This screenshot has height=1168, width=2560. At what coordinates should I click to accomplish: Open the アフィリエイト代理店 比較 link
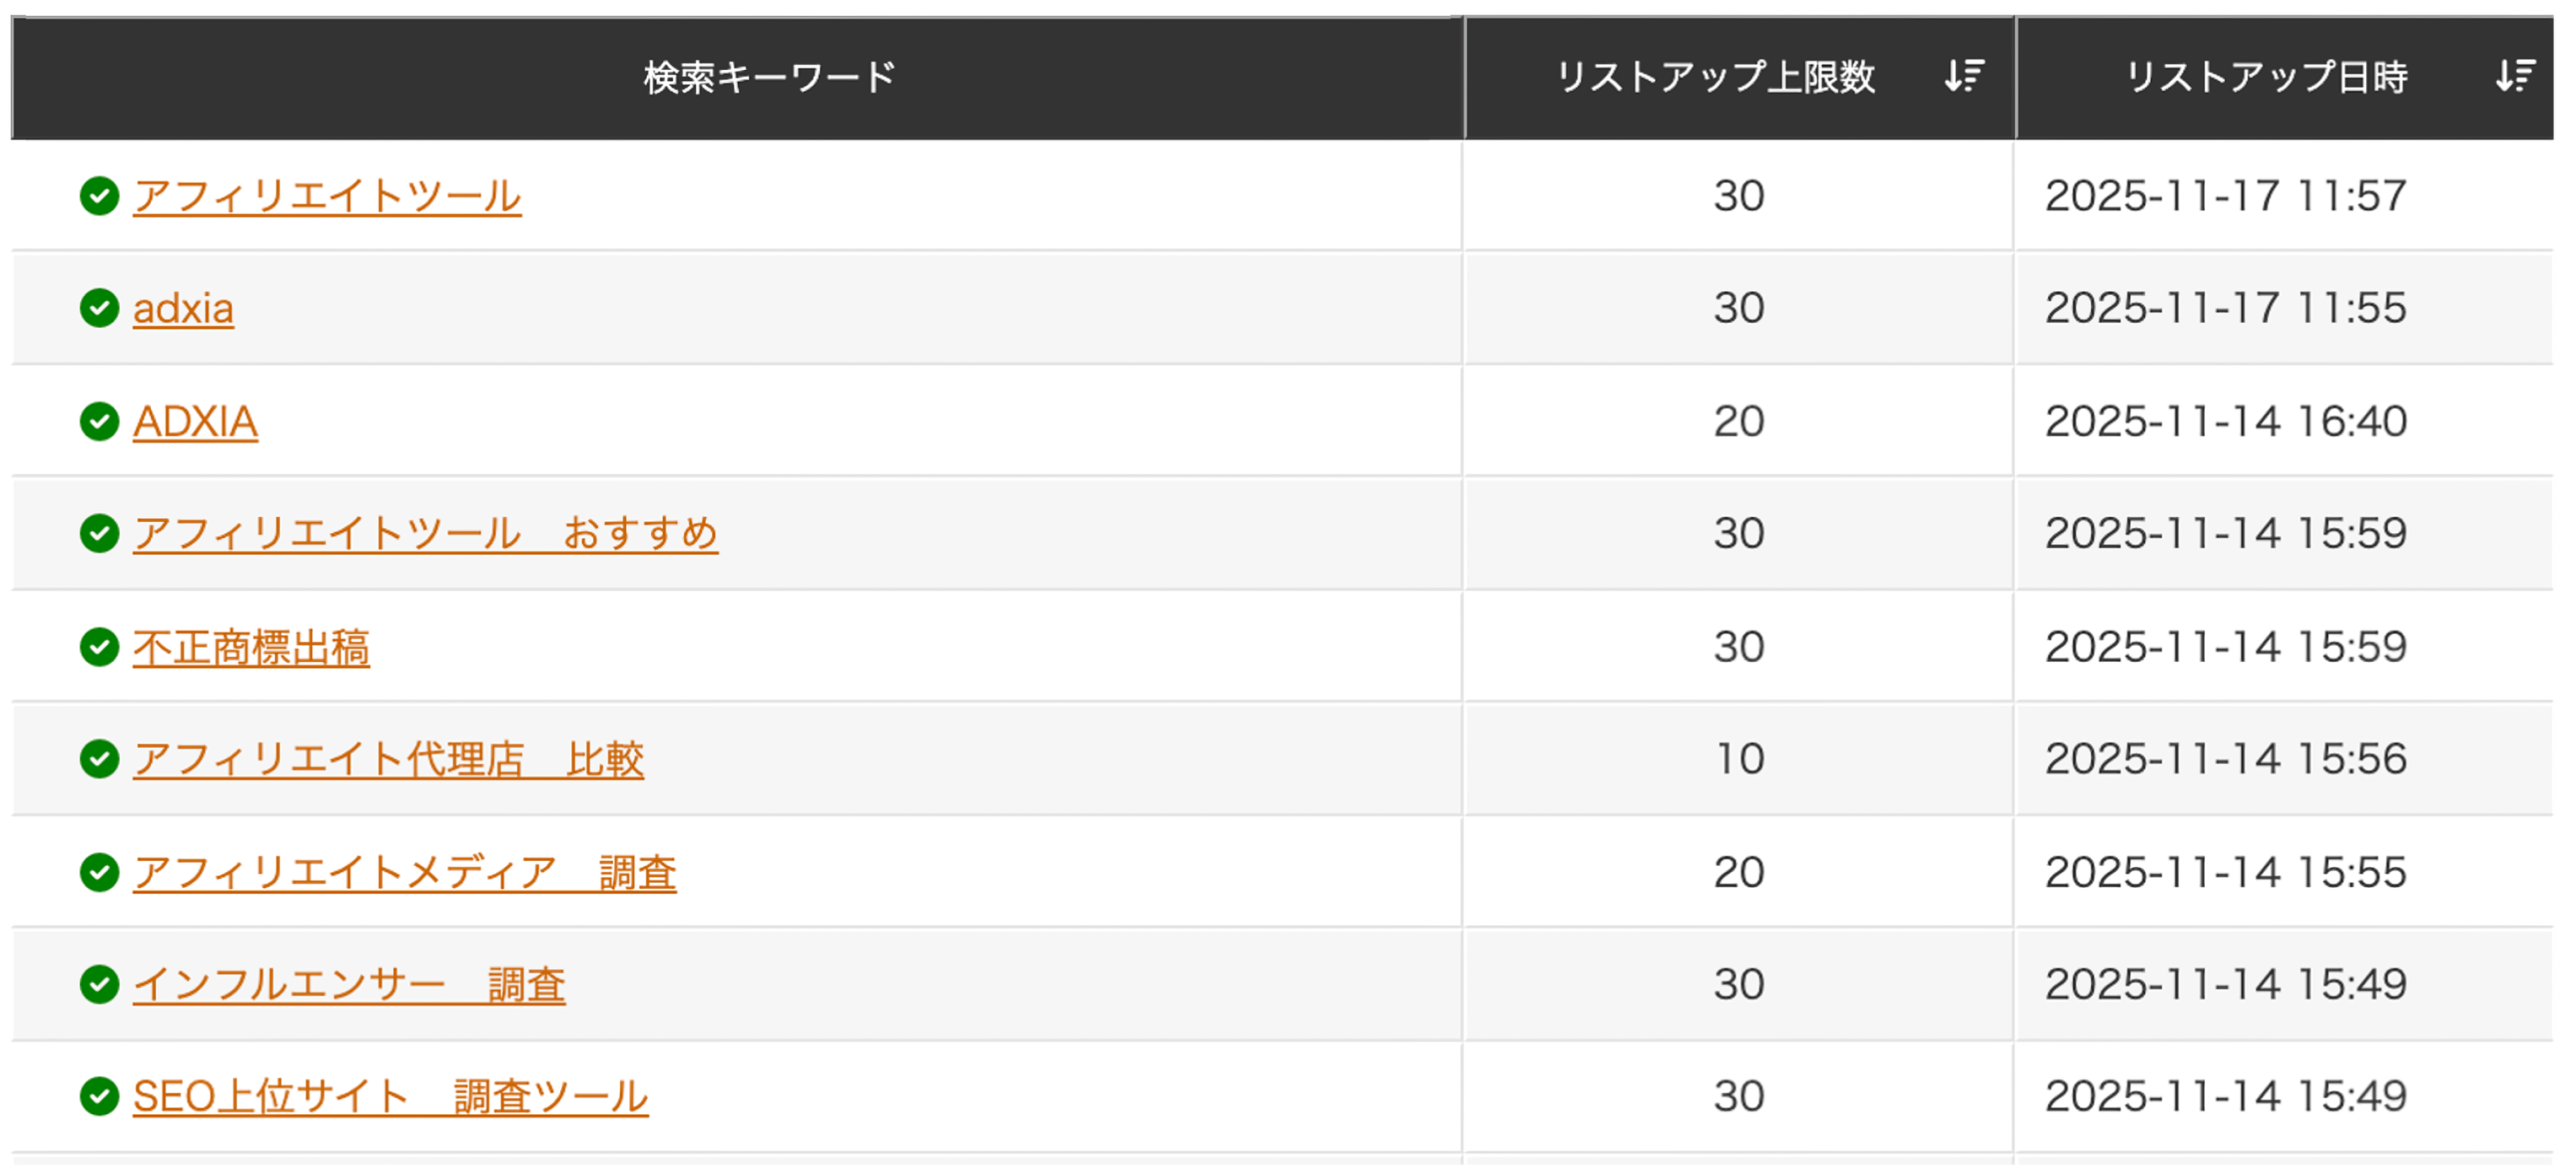[388, 760]
